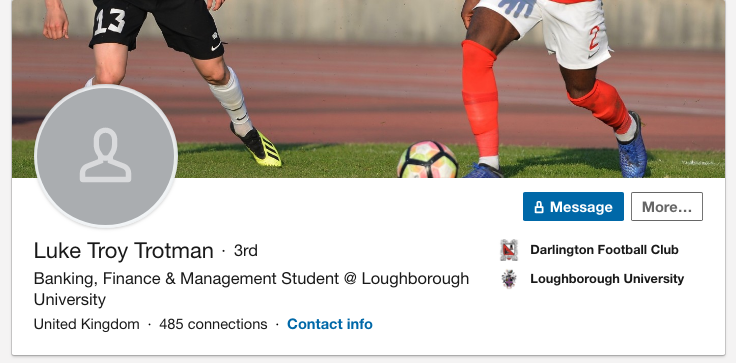Screen dimensions: 736x363
Task: Click the yellow football boot in banner
Action: click(x=256, y=145)
